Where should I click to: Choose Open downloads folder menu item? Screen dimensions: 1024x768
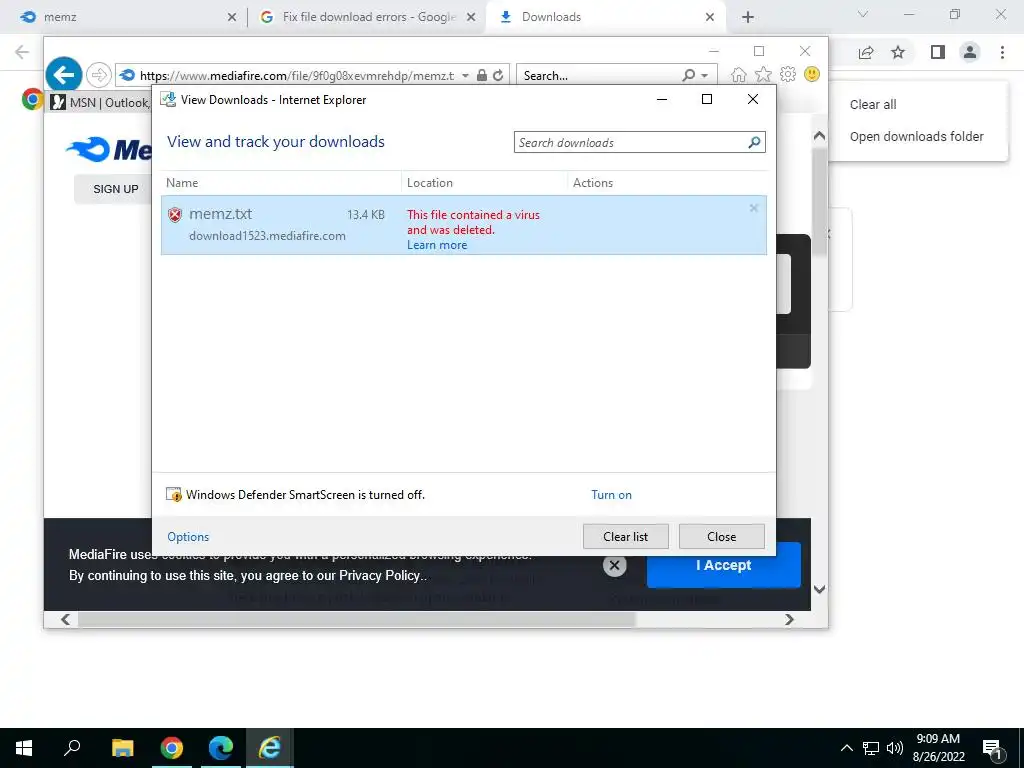tap(916, 136)
